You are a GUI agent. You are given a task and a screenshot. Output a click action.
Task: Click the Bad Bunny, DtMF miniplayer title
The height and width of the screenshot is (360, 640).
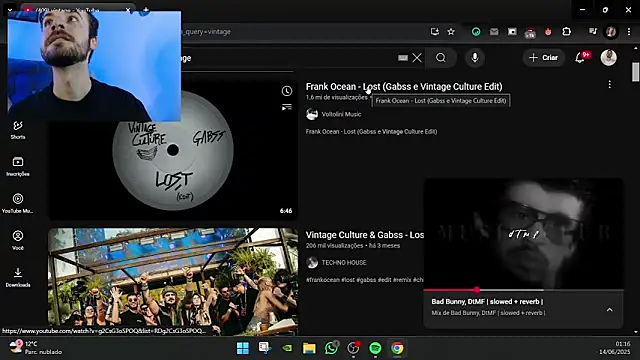(x=487, y=302)
